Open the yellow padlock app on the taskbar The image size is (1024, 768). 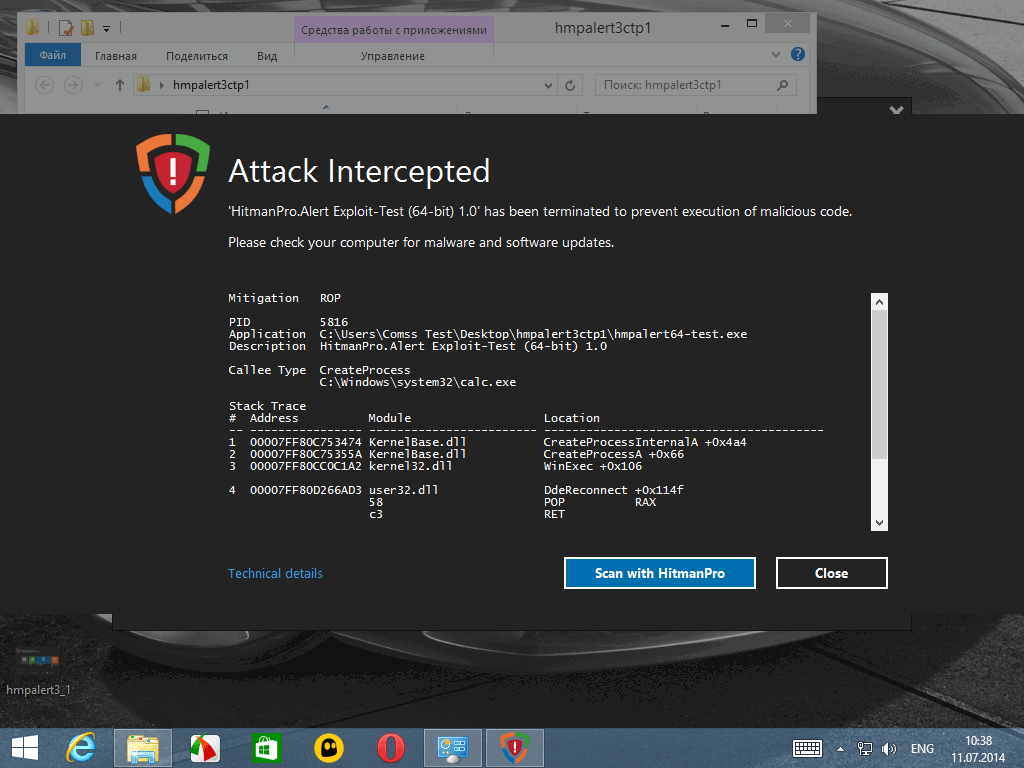pyautogui.click(x=328, y=747)
